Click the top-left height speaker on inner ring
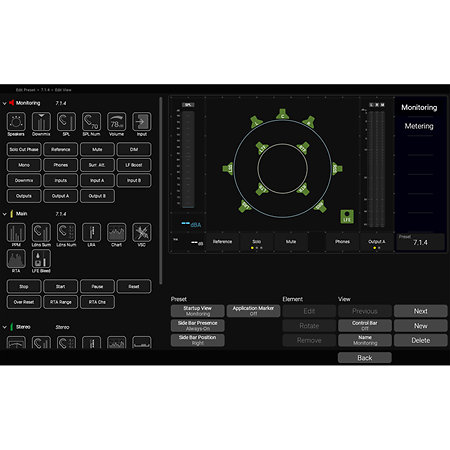The height and width of the screenshot is (450, 450). coord(262,147)
